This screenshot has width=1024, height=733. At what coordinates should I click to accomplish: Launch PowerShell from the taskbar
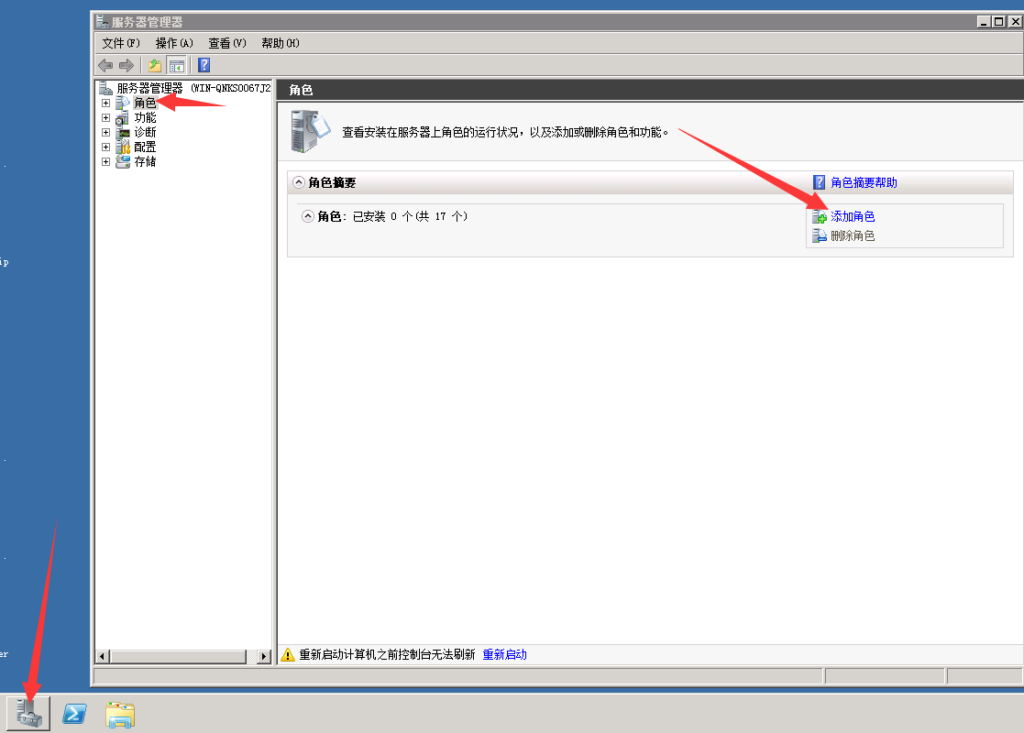pyautogui.click(x=74, y=713)
